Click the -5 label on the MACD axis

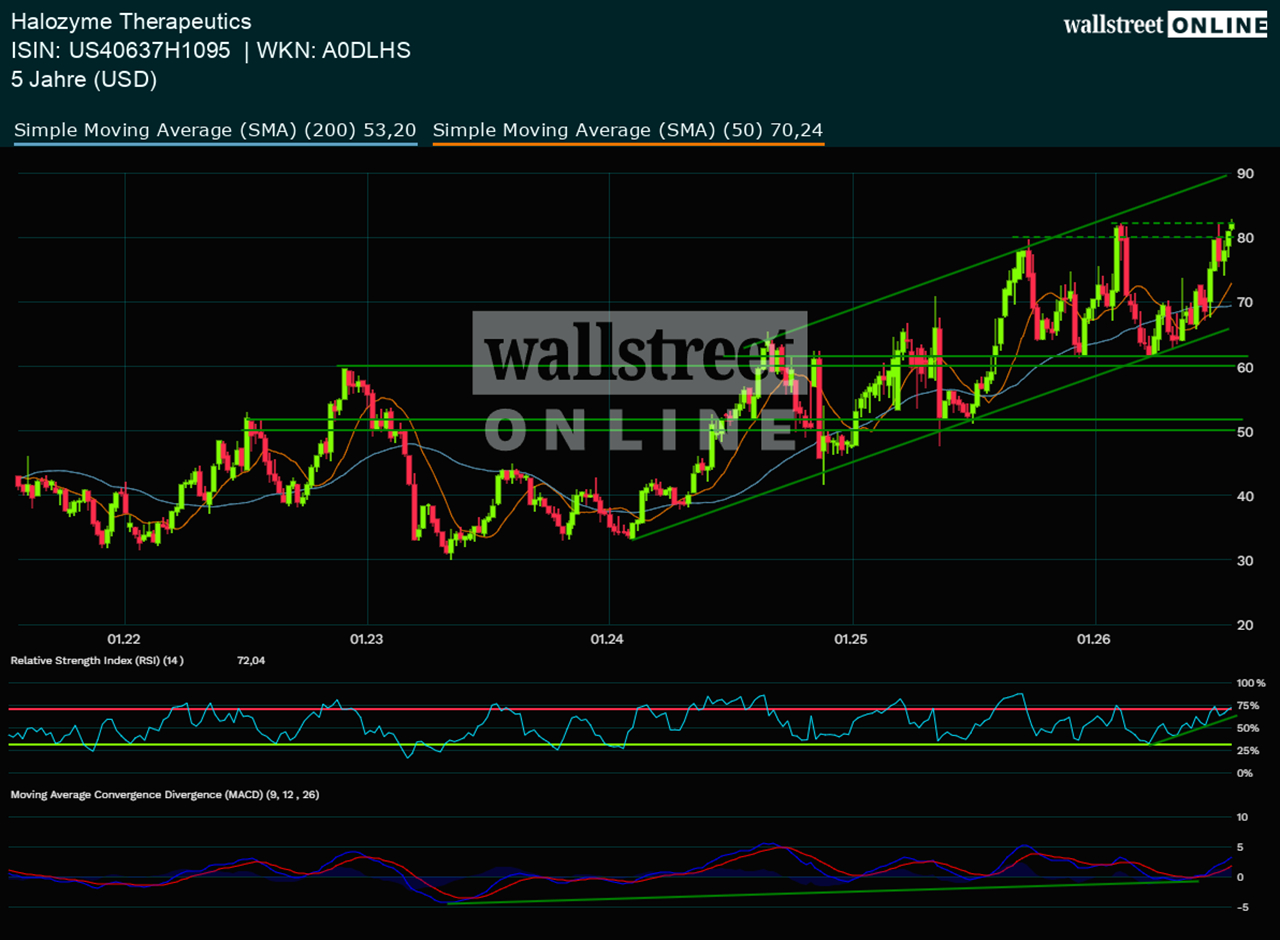(x=1241, y=908)
